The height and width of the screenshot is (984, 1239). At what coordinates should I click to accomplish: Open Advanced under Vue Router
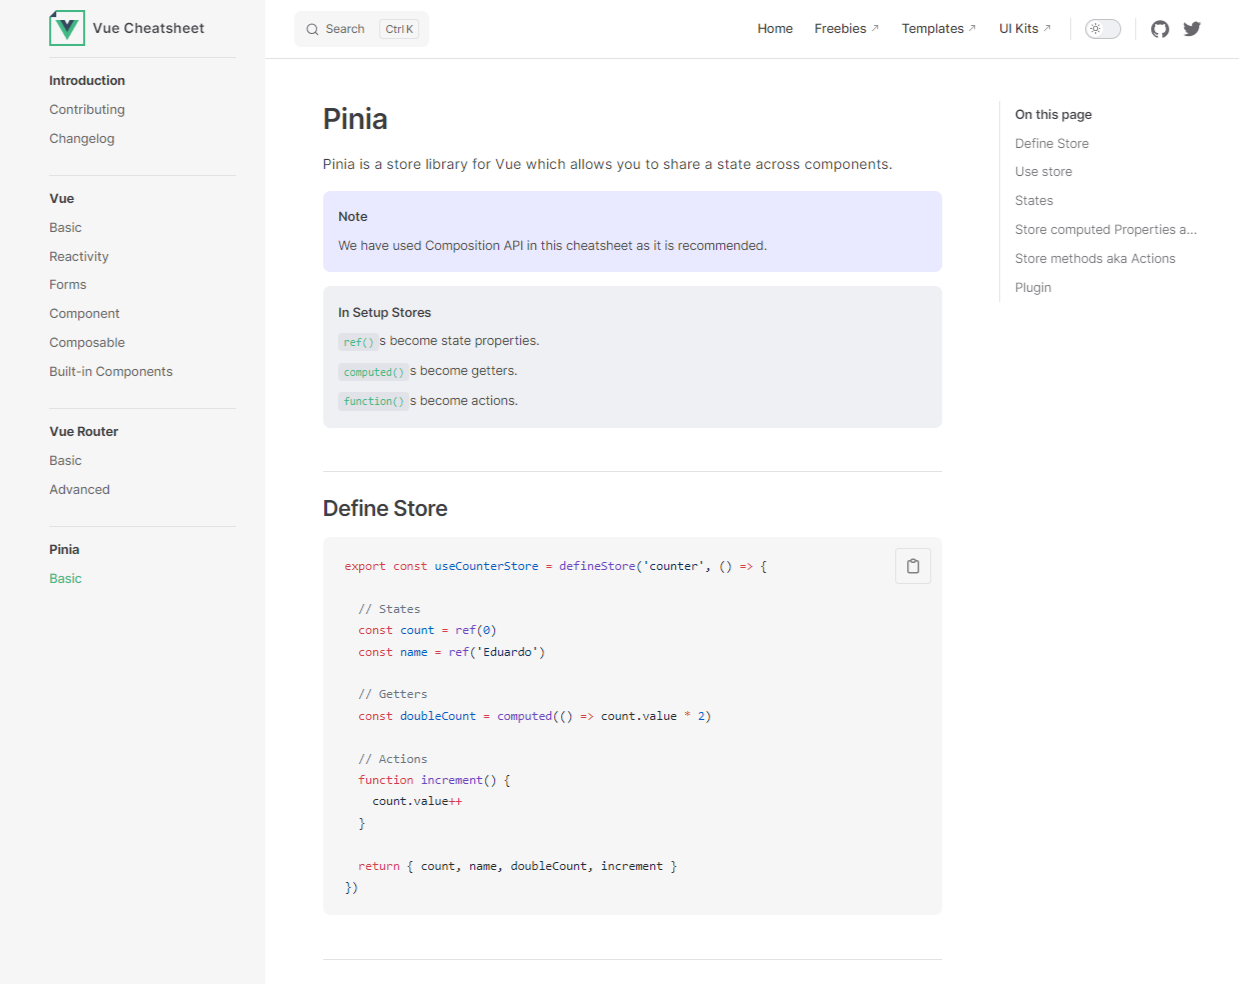79,490
